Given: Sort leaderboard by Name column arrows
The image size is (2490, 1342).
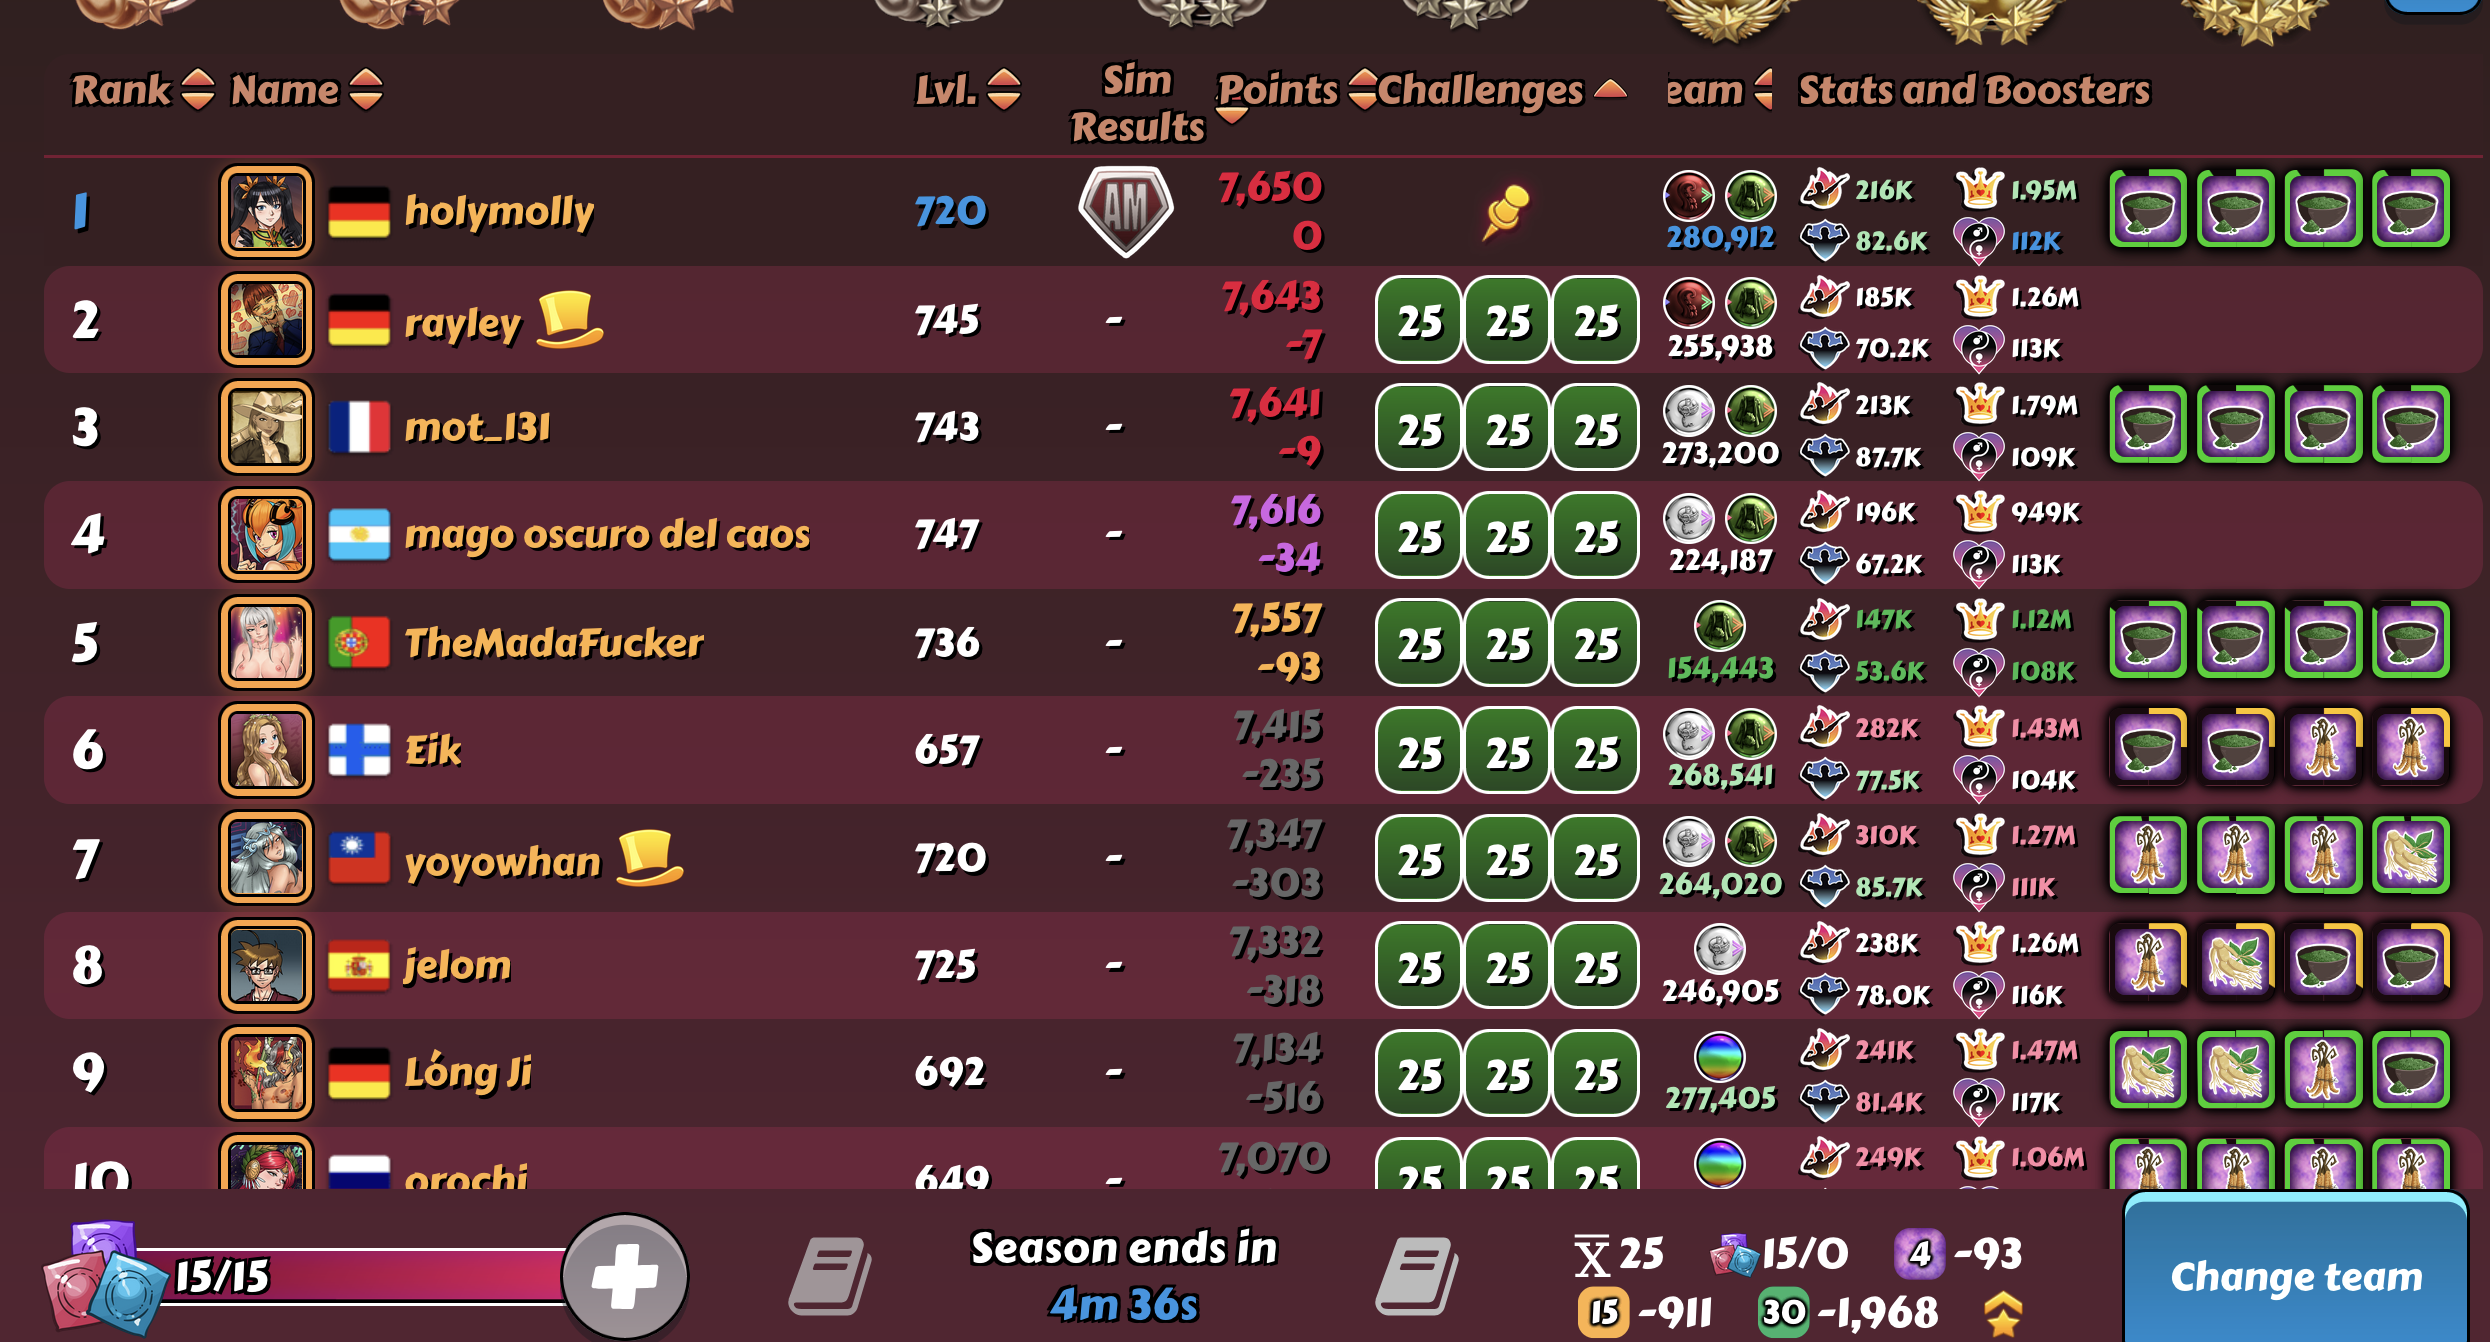Looking at the screenshot, I should tap(366, 90).
